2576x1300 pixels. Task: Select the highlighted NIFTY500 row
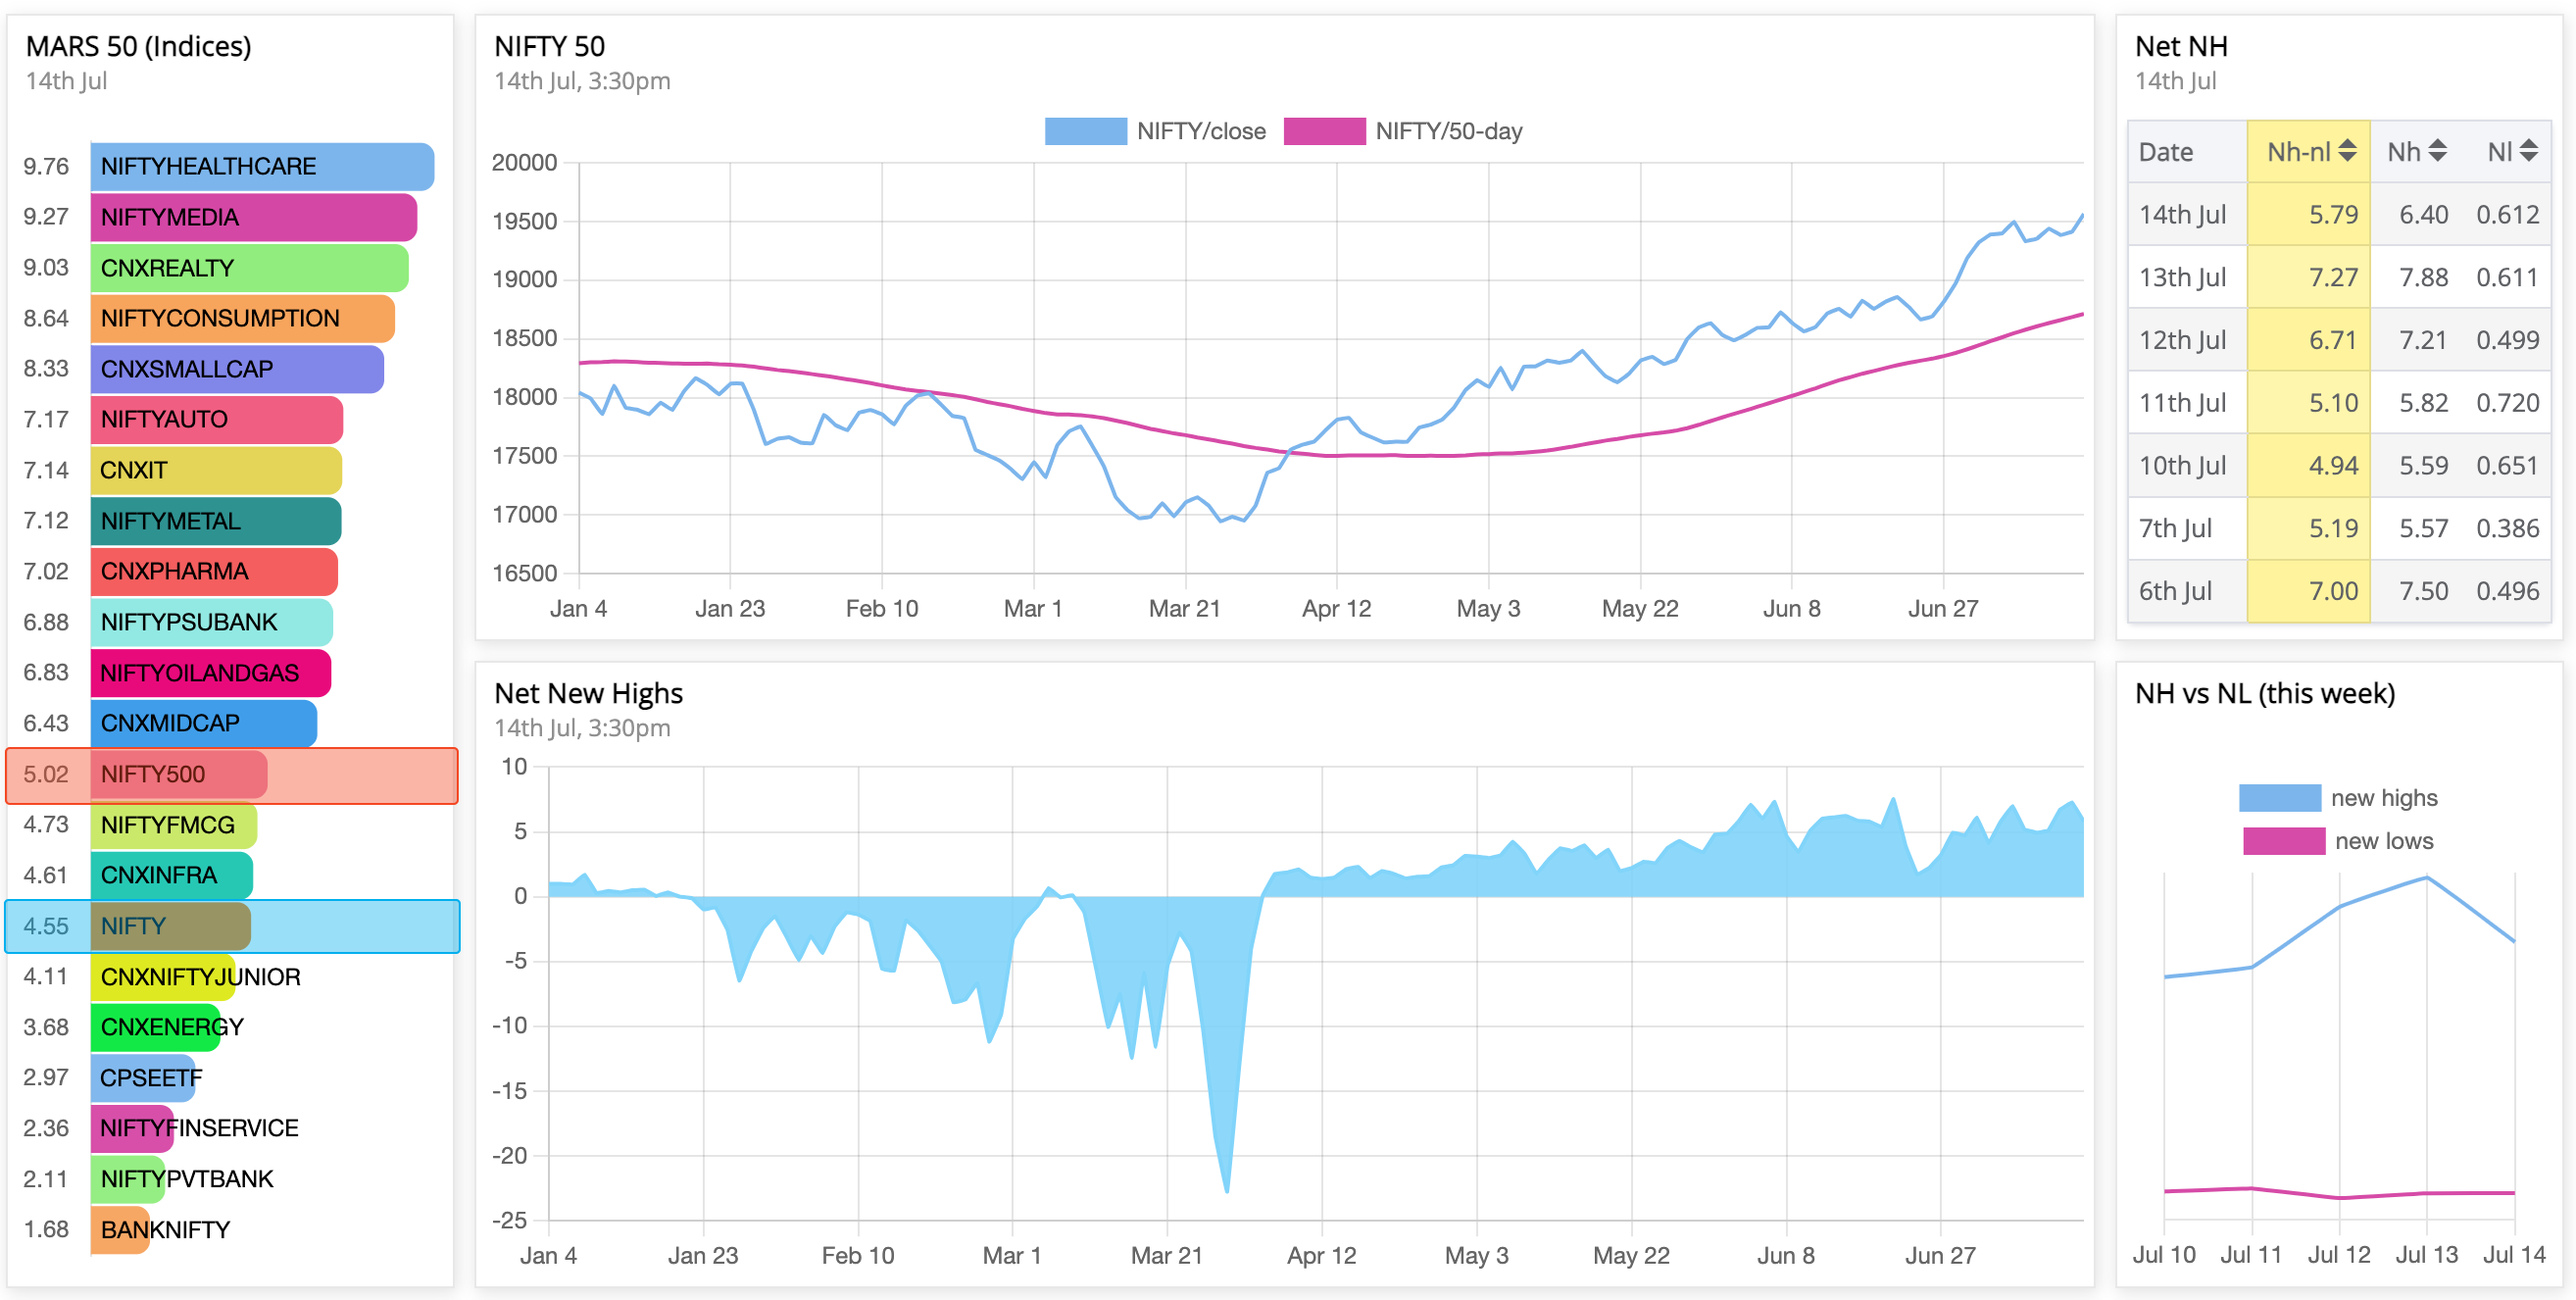pos(232,775)
